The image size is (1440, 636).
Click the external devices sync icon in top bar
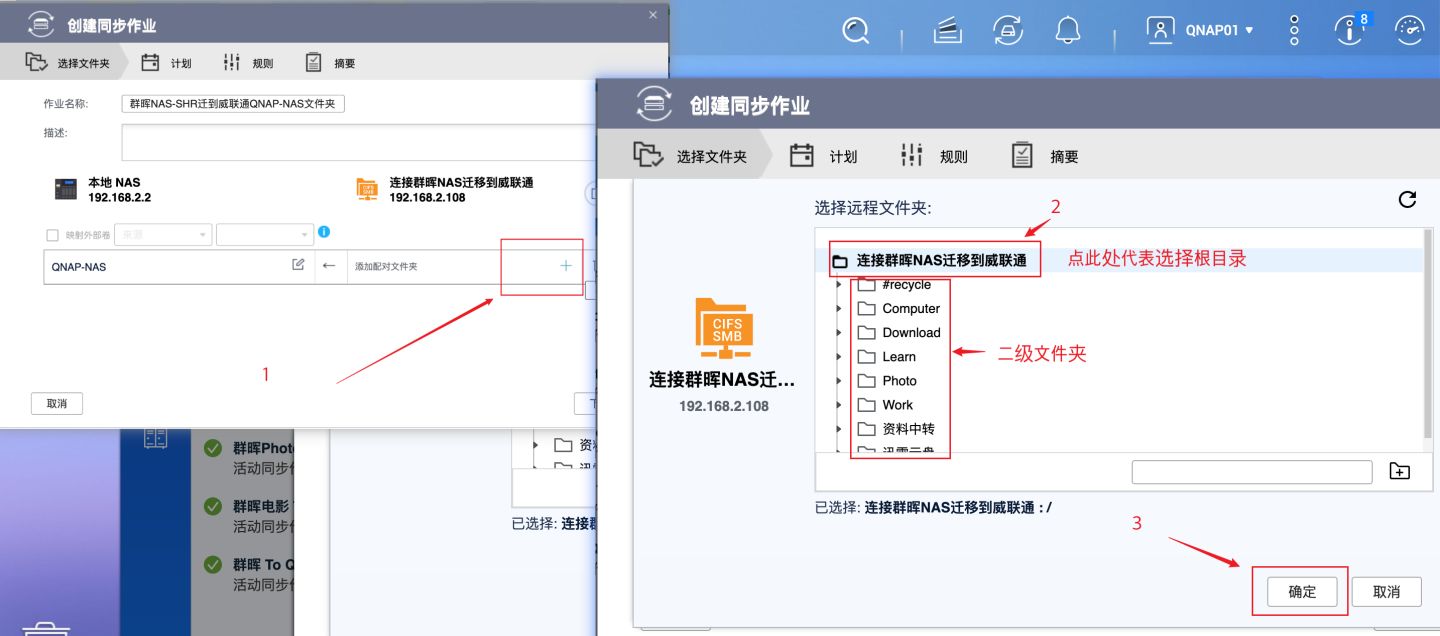click(x=1008, y=30)
